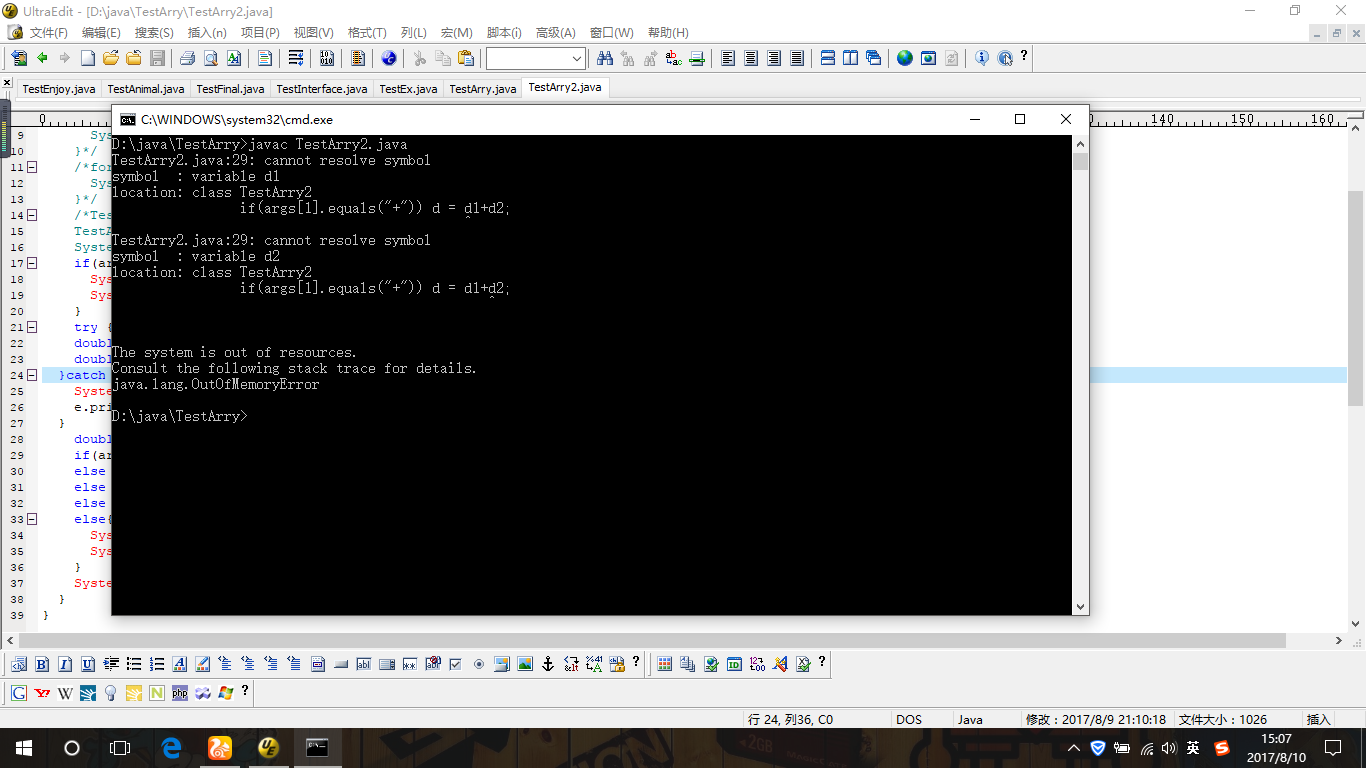Click align left text icon
The width and height of the screenshot is (1366, 768).
pos(728,58)
